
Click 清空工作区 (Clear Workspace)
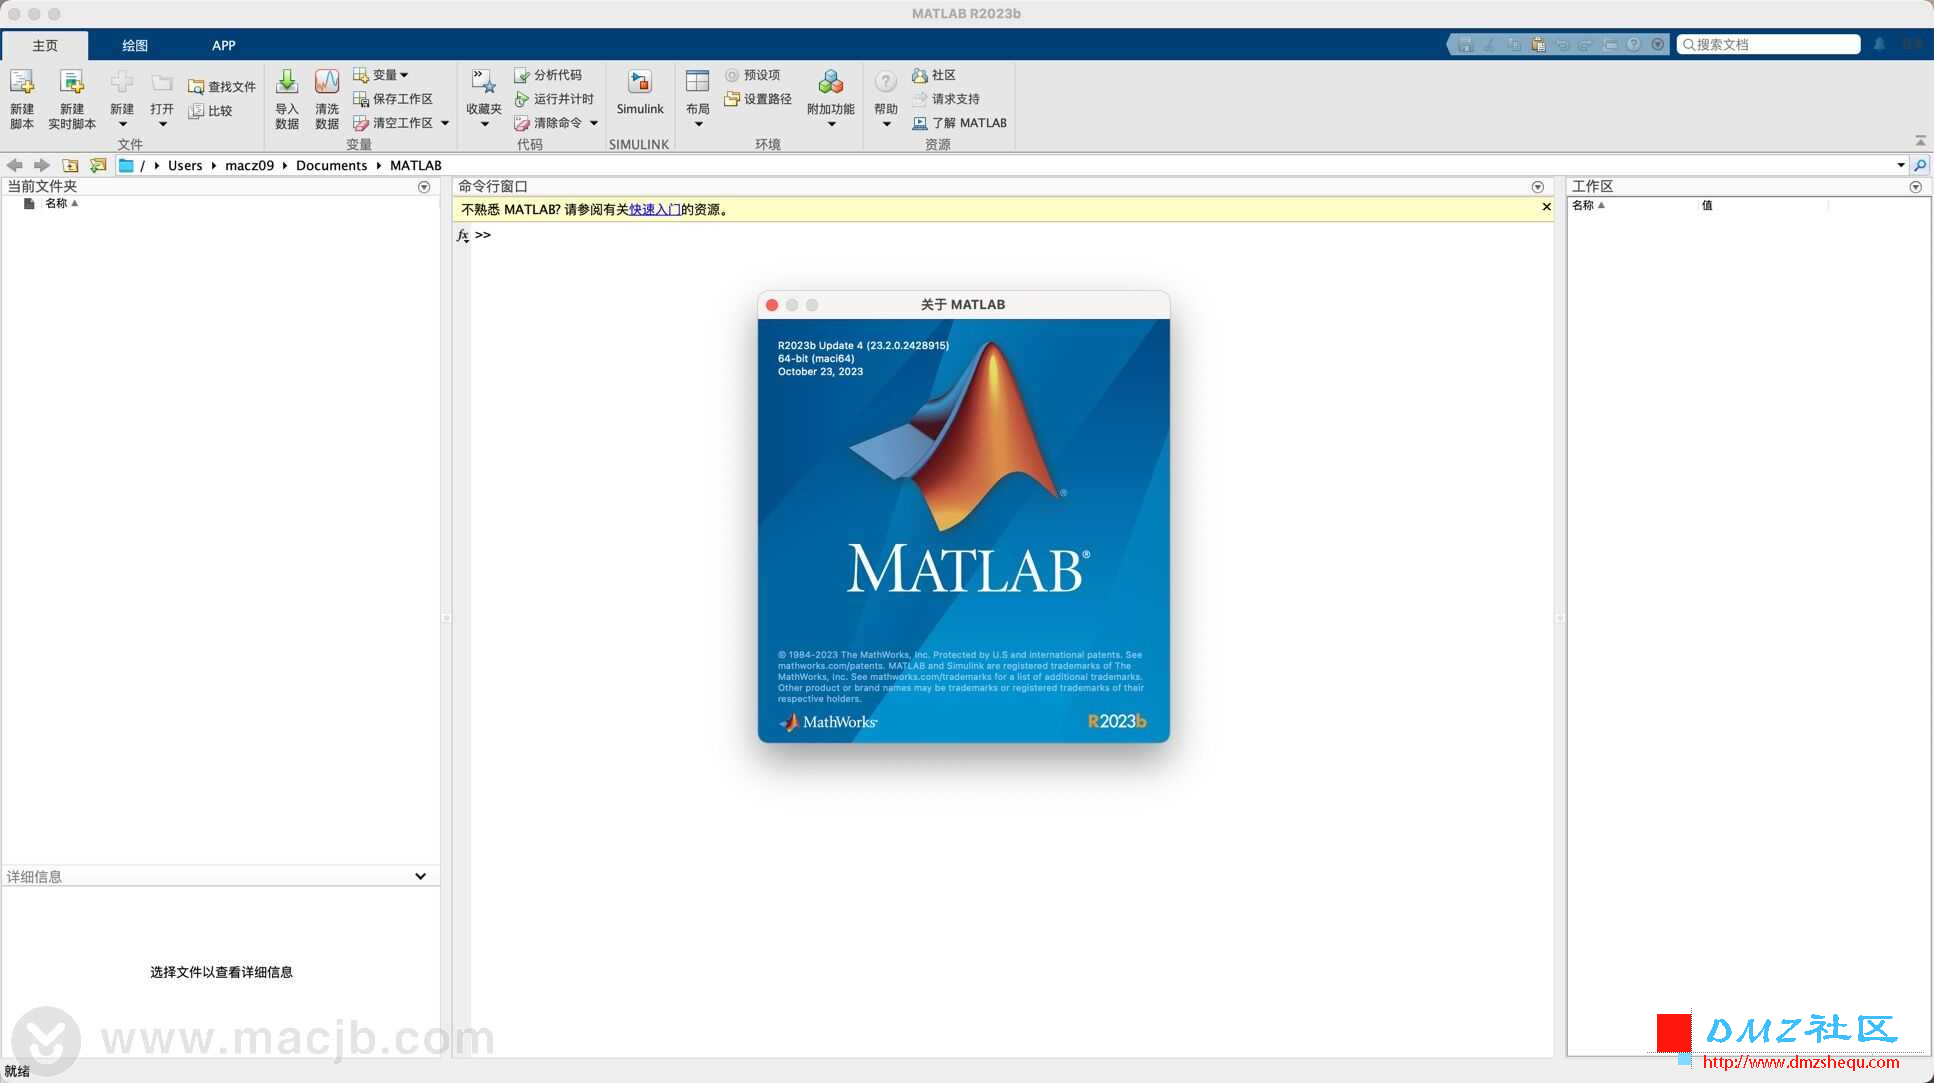click(393, 123)
